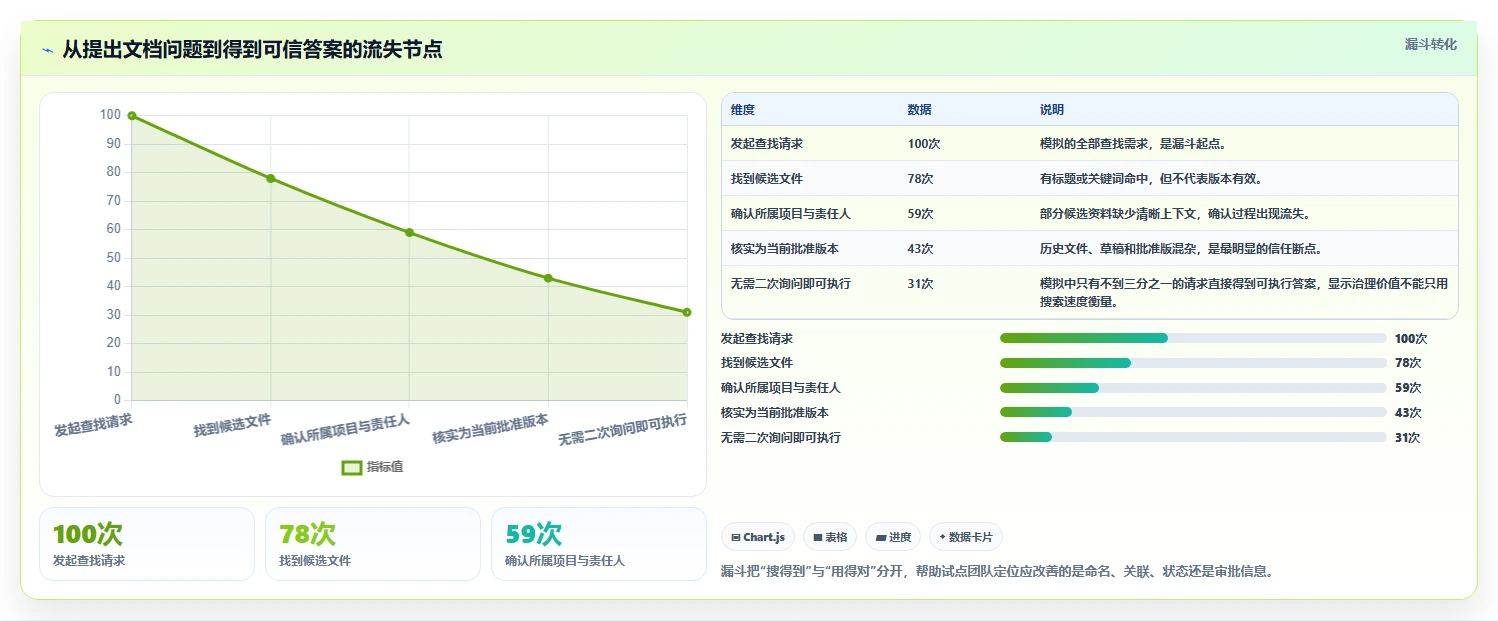Click the progress bar for 确认所属项目与责任人
The image size is (1498, 621).
pyautogui.click(x=1193, y=388)
